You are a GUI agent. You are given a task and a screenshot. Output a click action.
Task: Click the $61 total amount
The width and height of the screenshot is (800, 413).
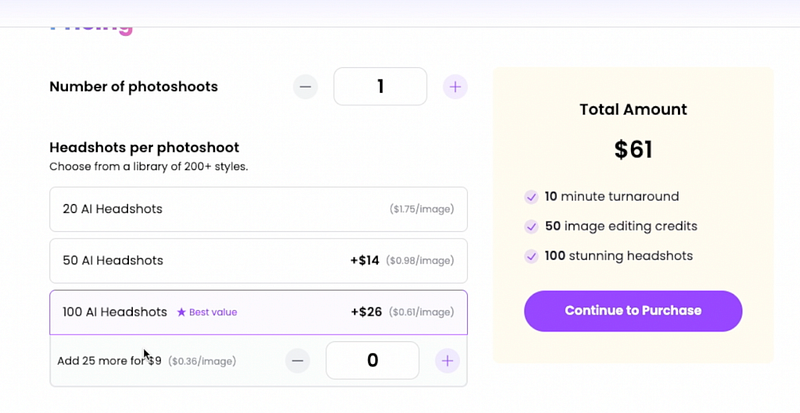[633, 150]
